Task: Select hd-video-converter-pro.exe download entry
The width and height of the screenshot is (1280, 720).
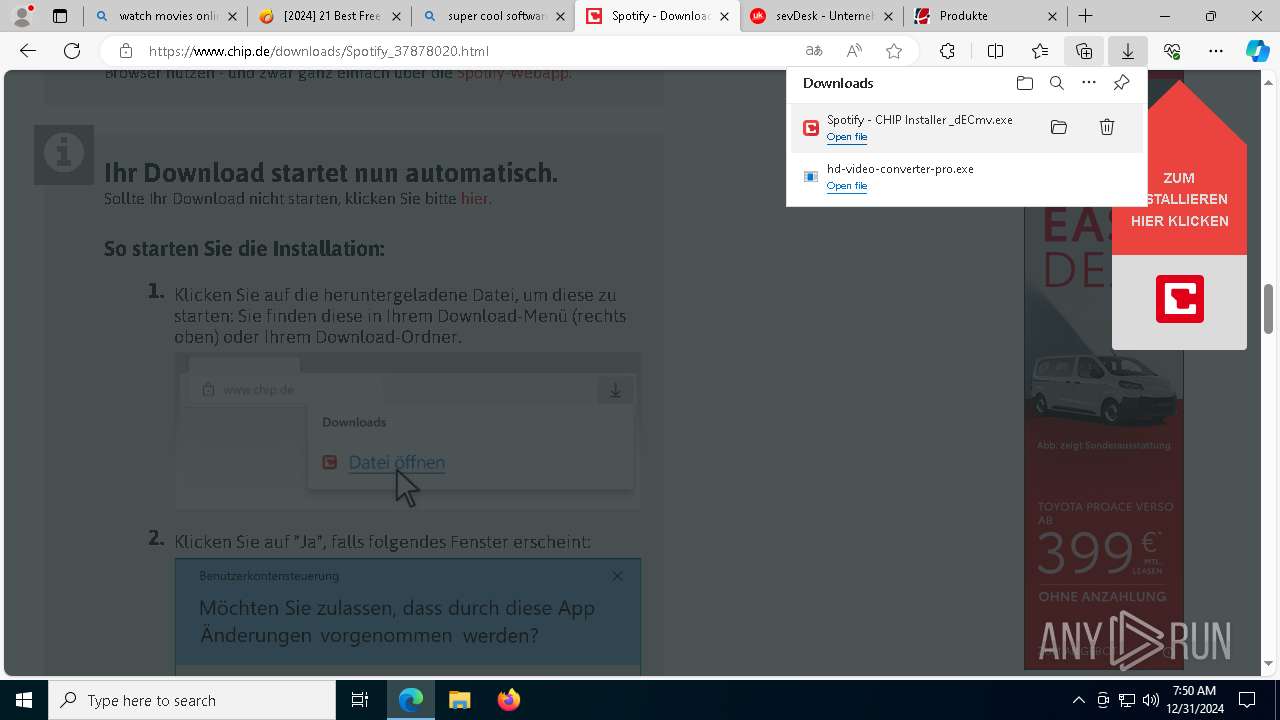Action: pos(966,177)
